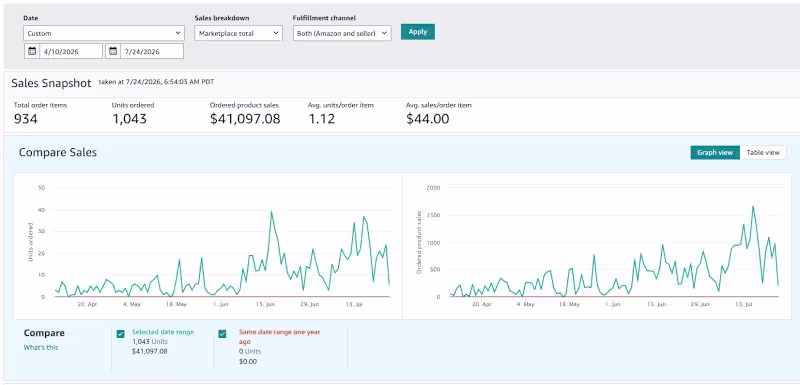Toggle Same date range one year ago checkbox
This screenshot has height=385, width=800.
[x=222, y=334]
